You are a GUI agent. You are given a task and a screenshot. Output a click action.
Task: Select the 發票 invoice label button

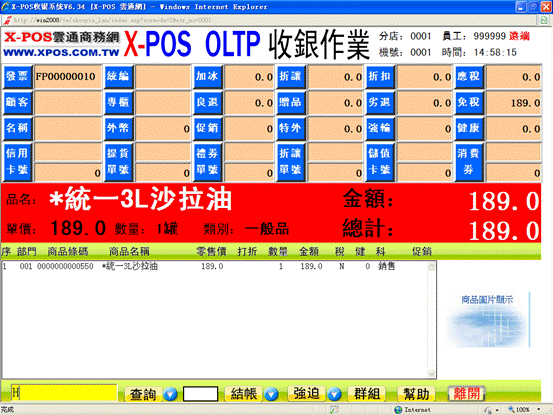click(x=17, y=77)
